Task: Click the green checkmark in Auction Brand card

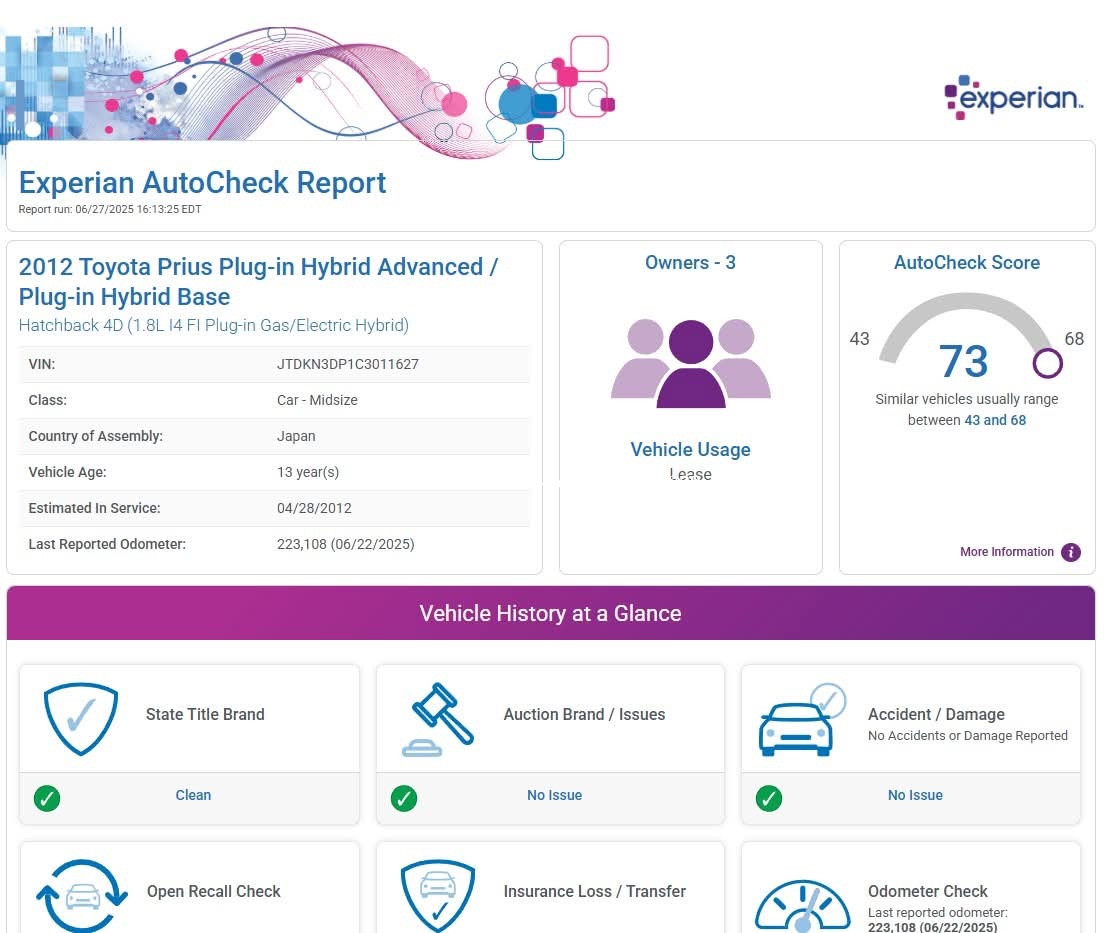Action: click(404, 798)
